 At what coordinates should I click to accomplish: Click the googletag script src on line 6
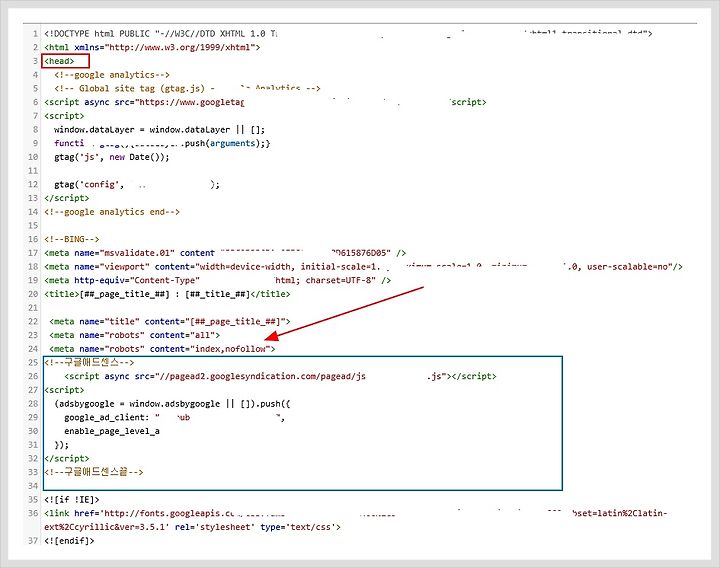click(x=265, y=102)
